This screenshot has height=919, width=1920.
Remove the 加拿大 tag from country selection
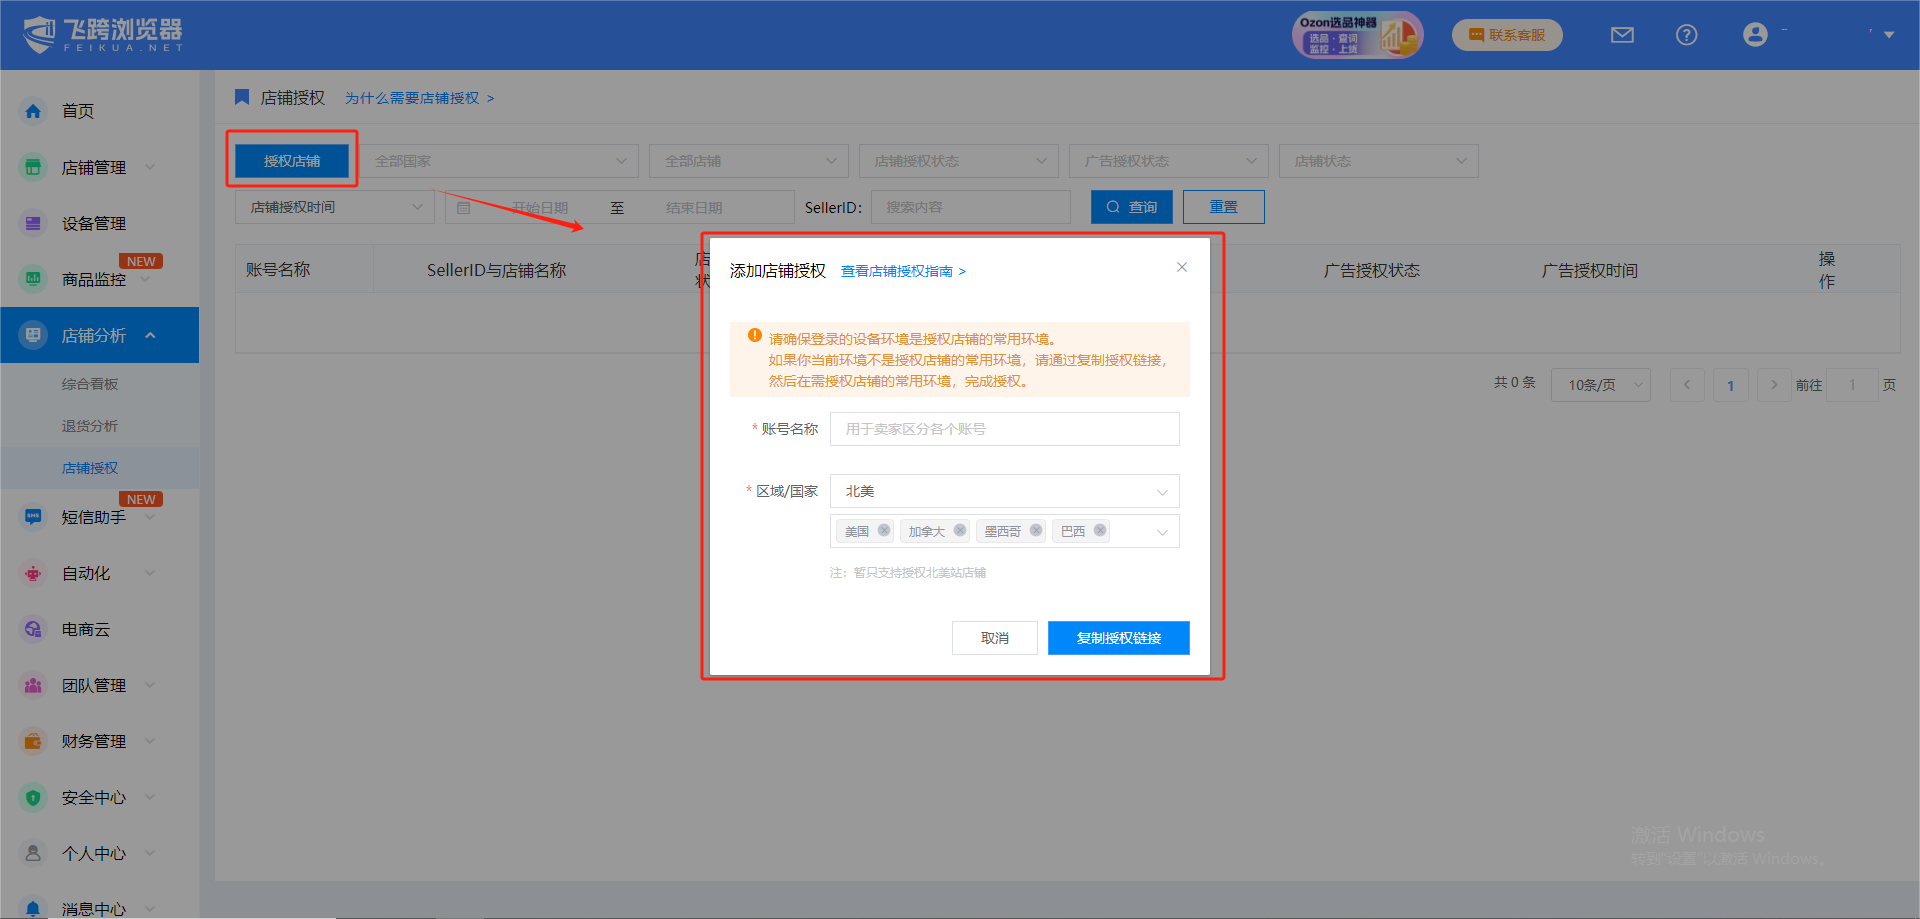(x=960, y=531)
